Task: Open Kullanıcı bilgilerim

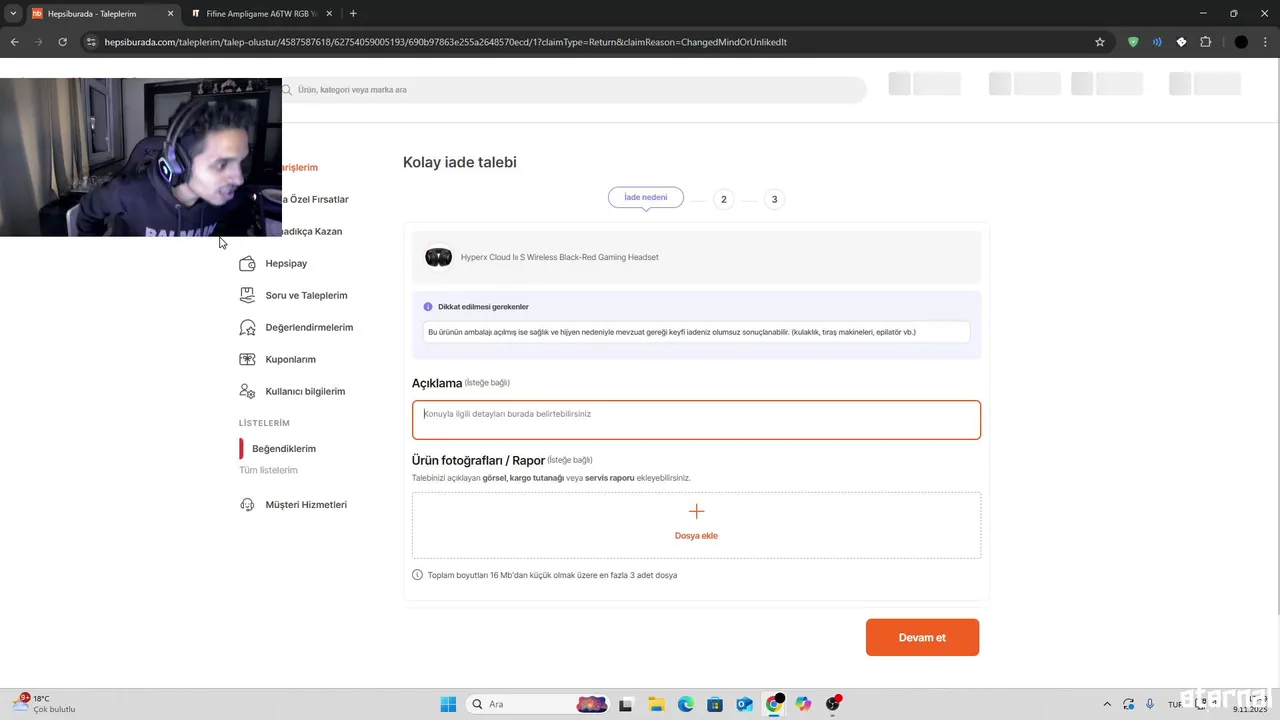Action: (x=305, y=392)
